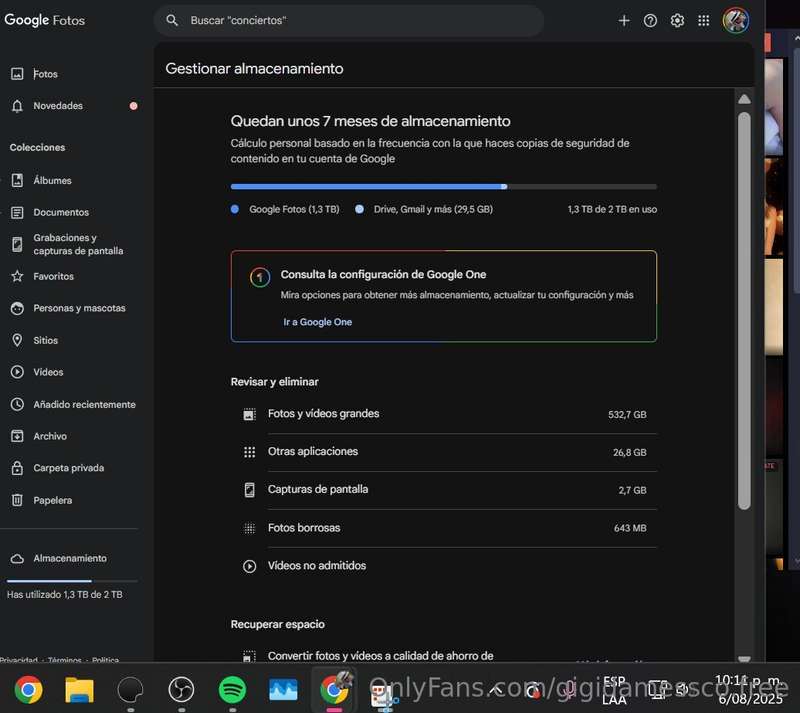Click the 532,7 GB size value
The image size is (800, 713).
point(627,414)
